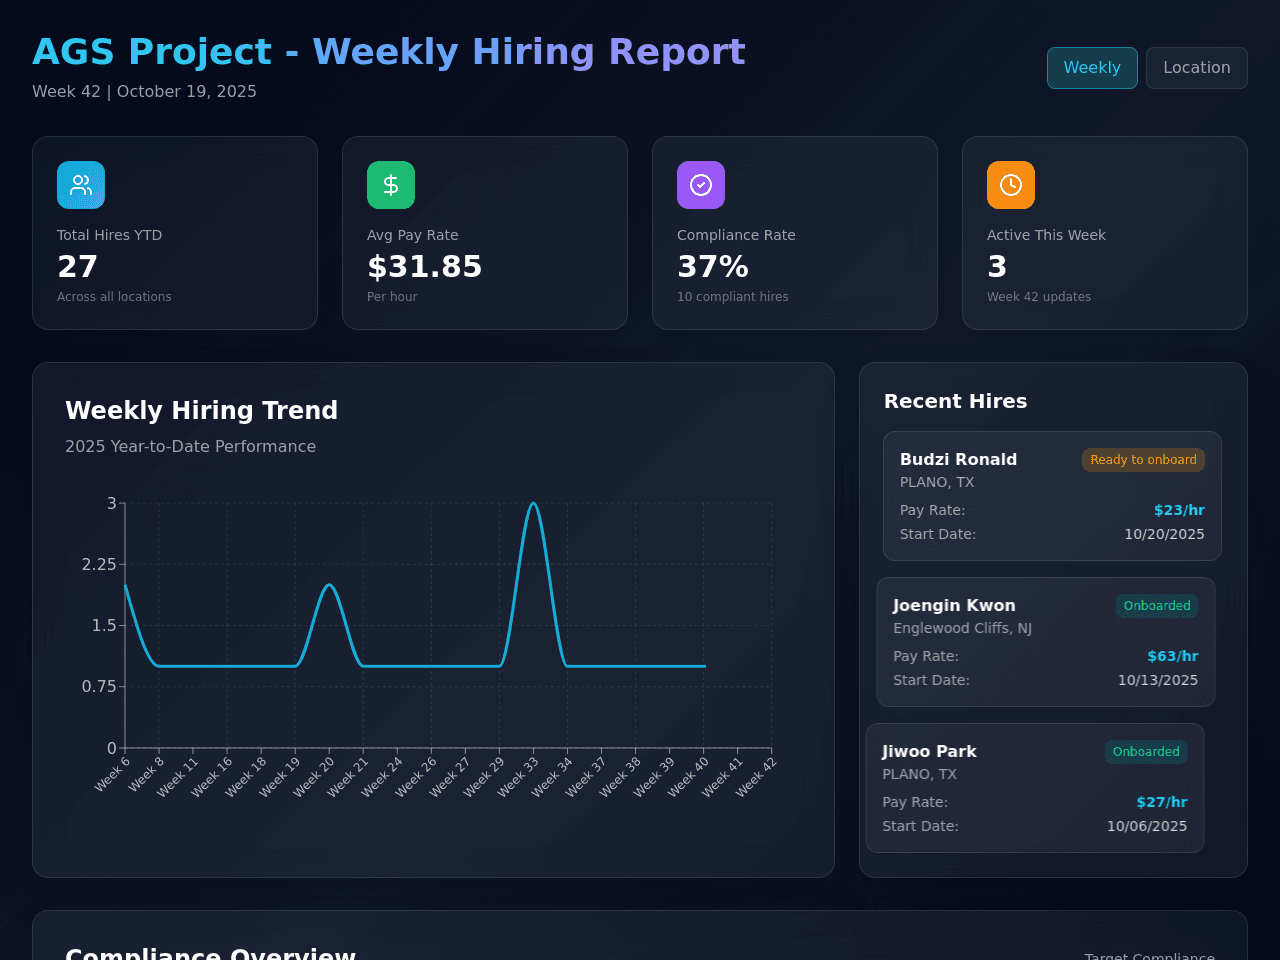Click the Week 20 peak on chart

tap(329, 585)
